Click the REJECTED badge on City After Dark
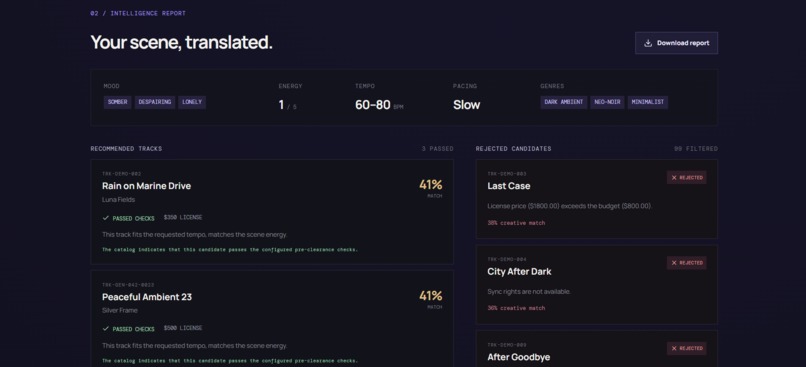The height and width of the screenshot is (367, 806). (x=687, y=263)
